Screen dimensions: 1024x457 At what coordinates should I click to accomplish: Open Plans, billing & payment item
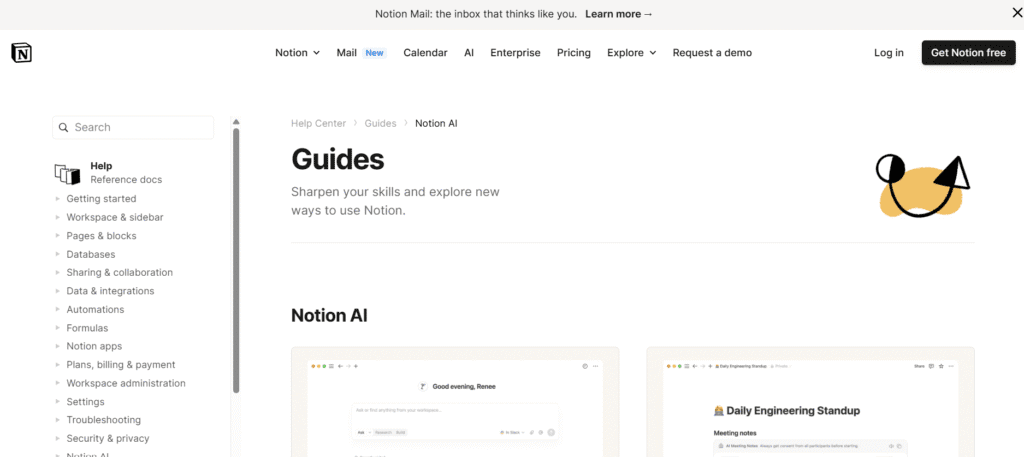[x=121, y=365]
